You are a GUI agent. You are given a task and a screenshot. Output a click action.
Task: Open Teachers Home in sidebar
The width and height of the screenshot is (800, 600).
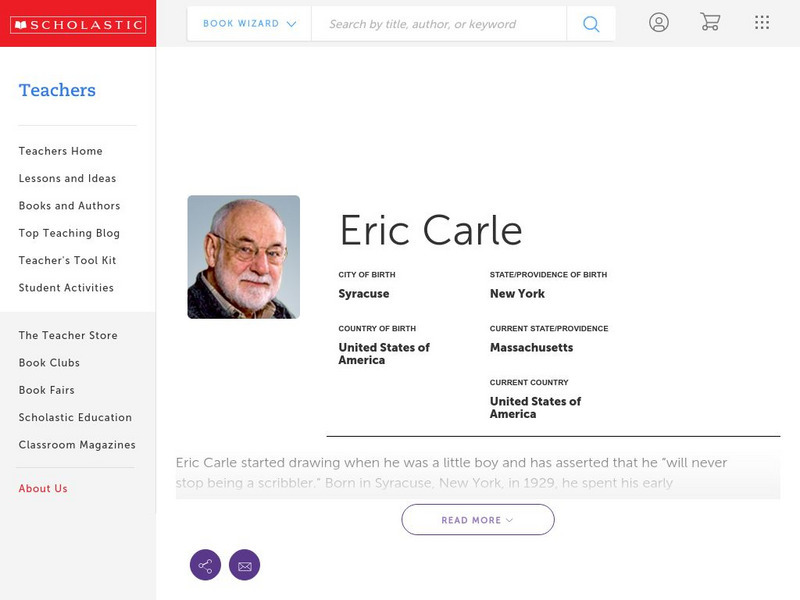click(60, 151)
